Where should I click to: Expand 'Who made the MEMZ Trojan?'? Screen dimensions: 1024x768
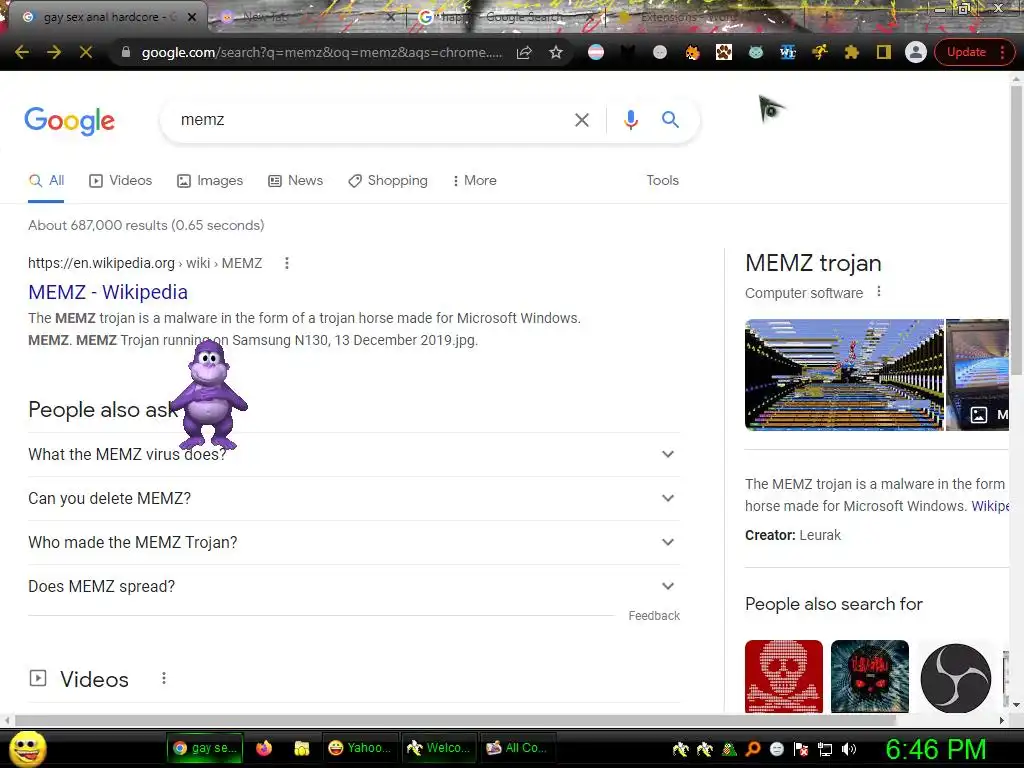coord(354,543)
